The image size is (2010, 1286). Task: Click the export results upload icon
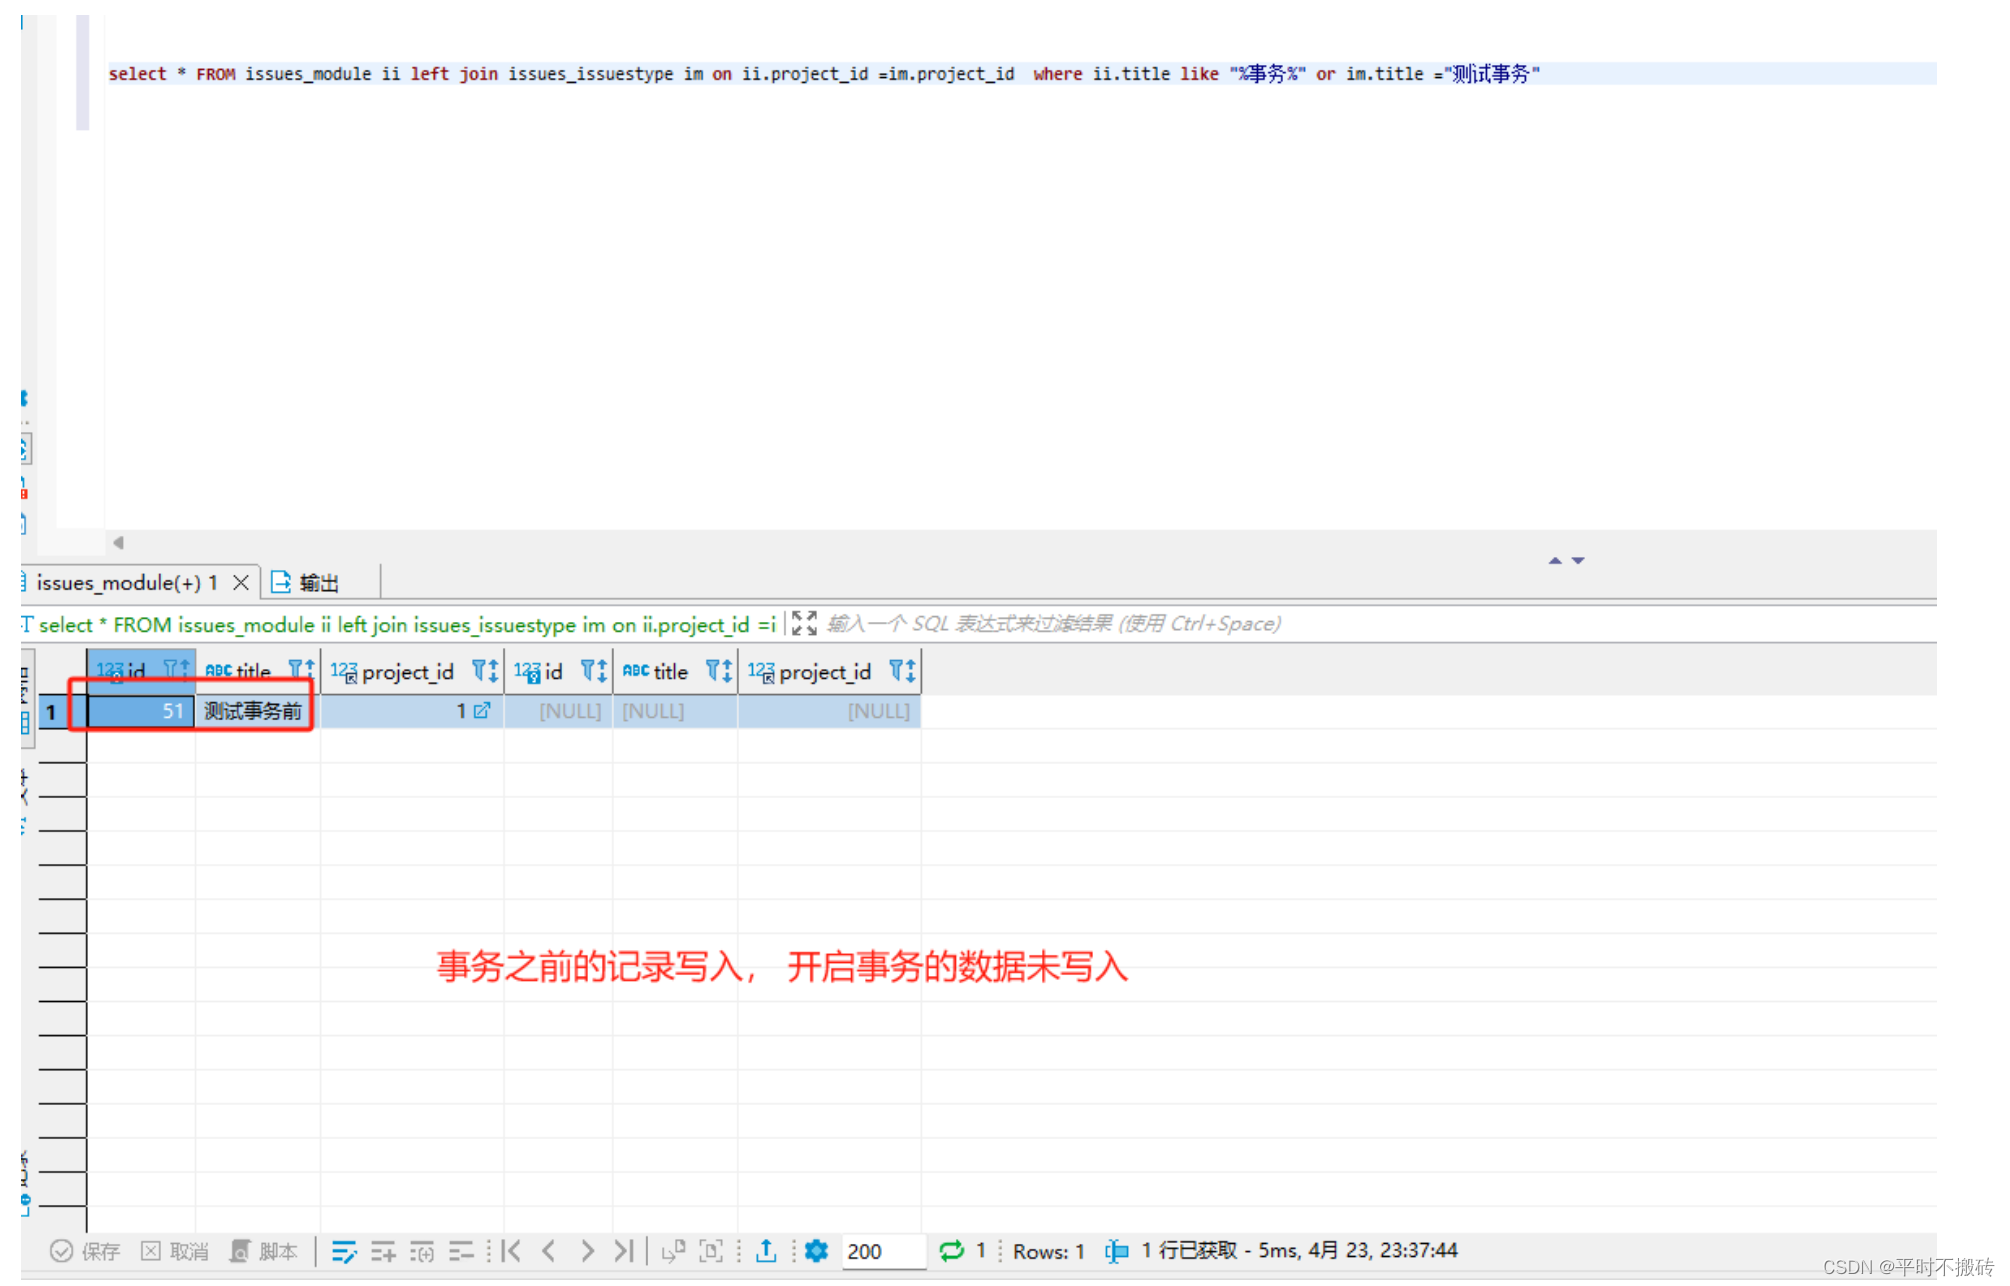click(766, 1250)
